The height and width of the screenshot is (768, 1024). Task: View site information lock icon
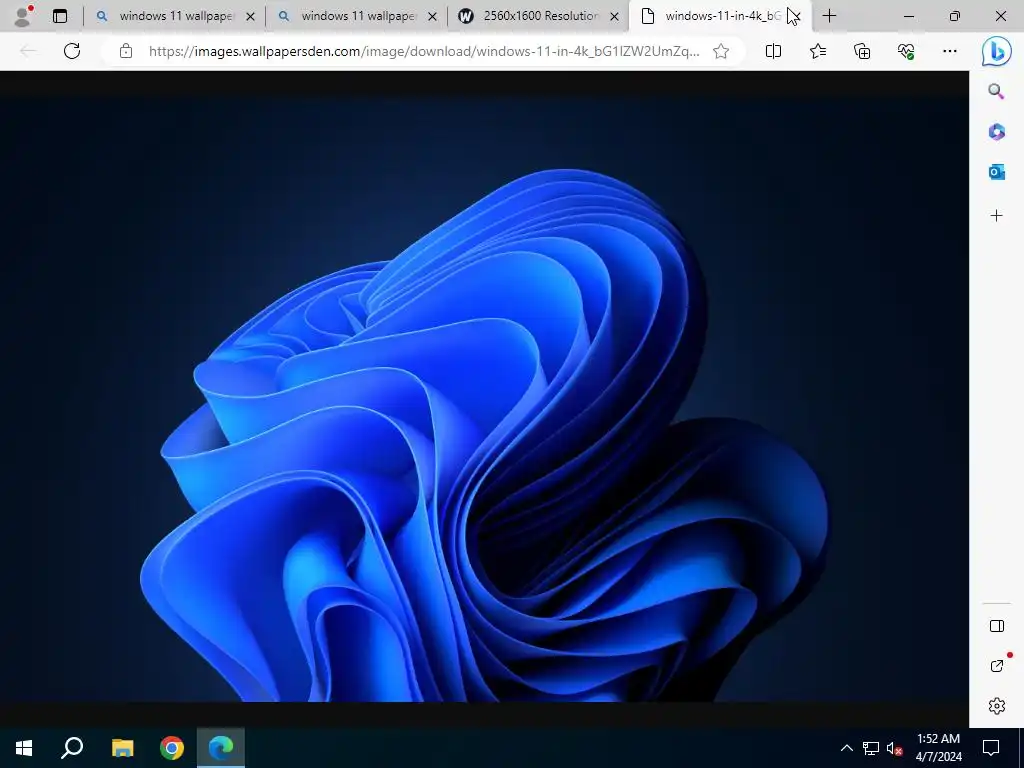(126, 51)
